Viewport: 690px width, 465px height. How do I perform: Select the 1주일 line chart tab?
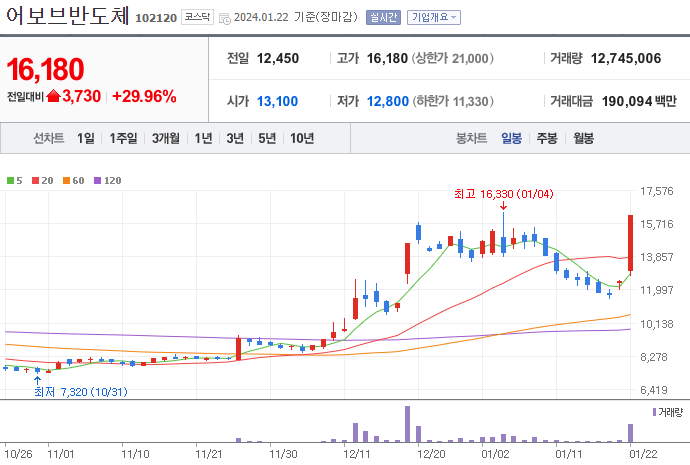click(123, 138)
